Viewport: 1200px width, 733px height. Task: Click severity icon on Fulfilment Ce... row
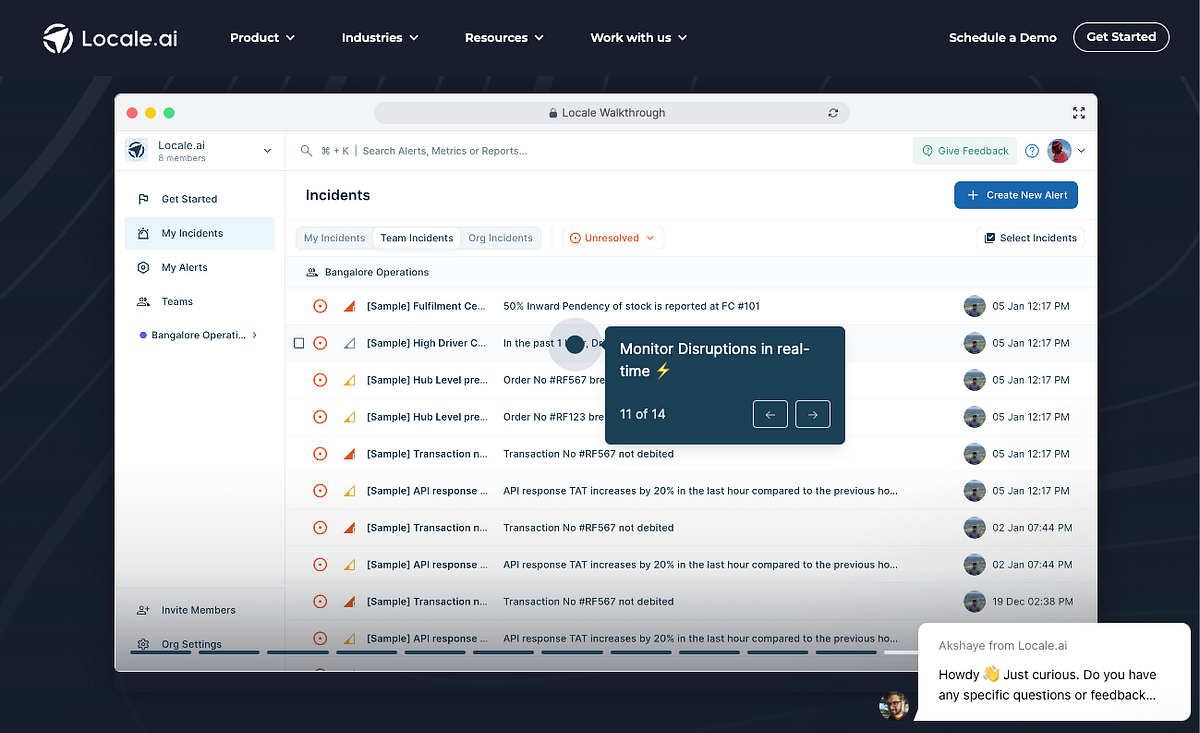350,306
